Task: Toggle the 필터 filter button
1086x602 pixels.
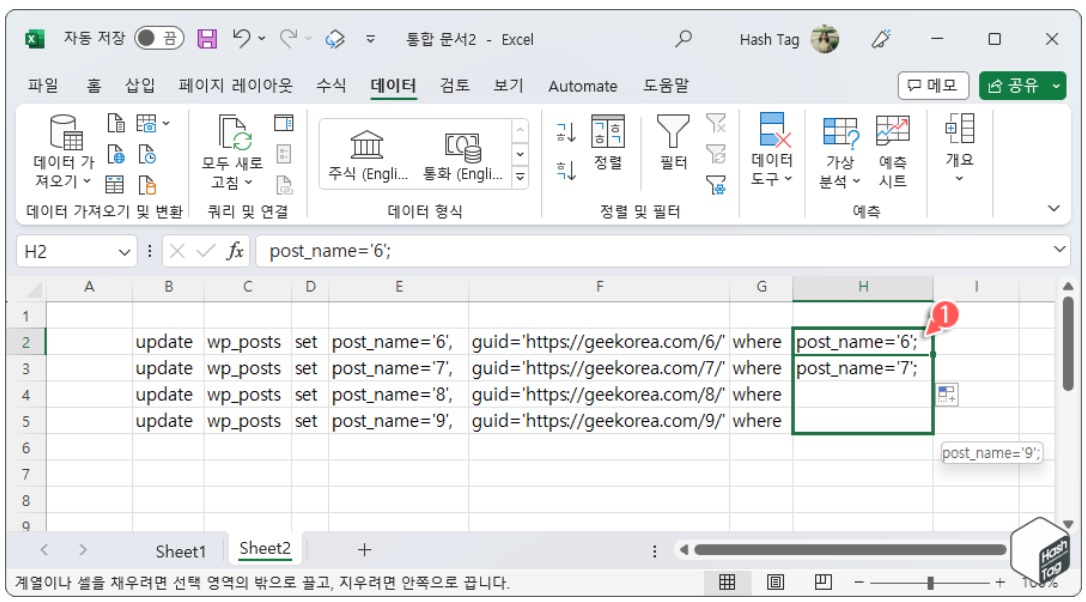Action: (673, 143)
